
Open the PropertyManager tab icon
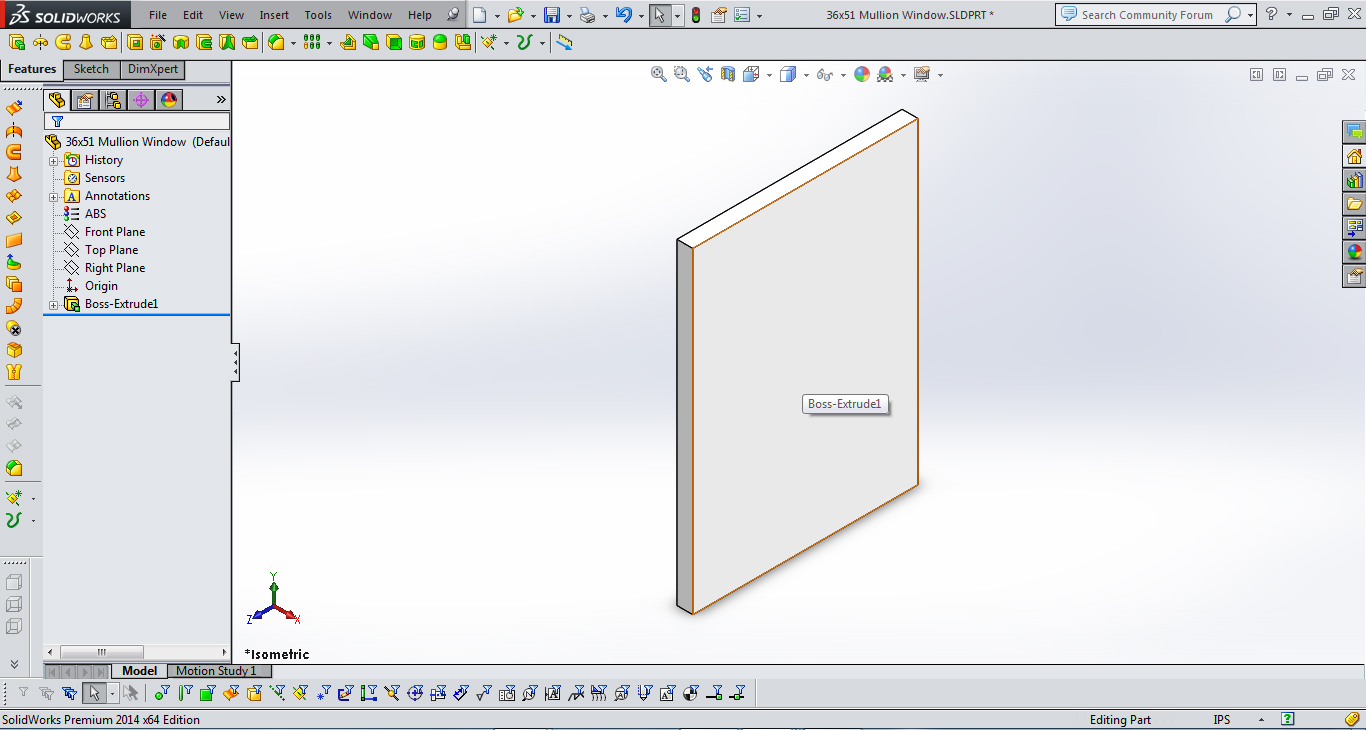pyautogui.click(x=85, y=100)
